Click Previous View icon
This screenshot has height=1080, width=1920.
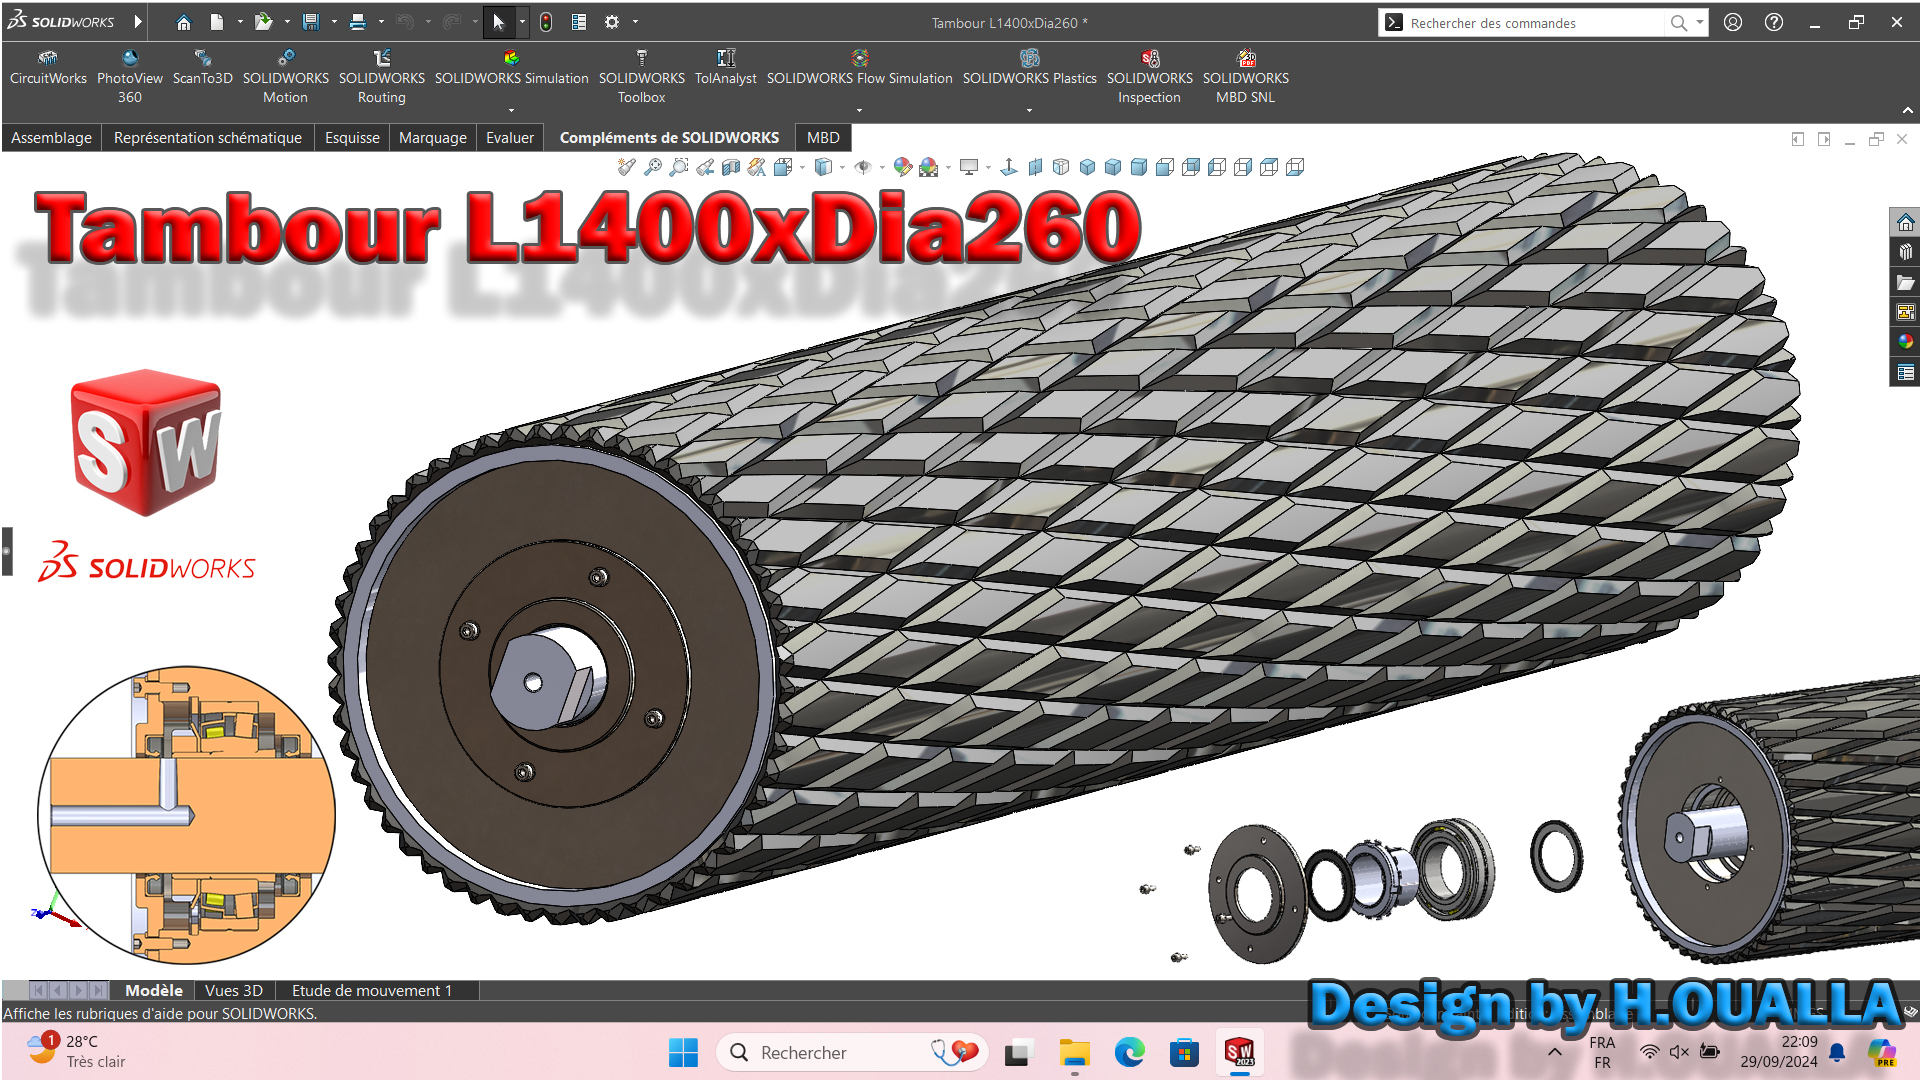pyautogui.click(x=705, y=167)
